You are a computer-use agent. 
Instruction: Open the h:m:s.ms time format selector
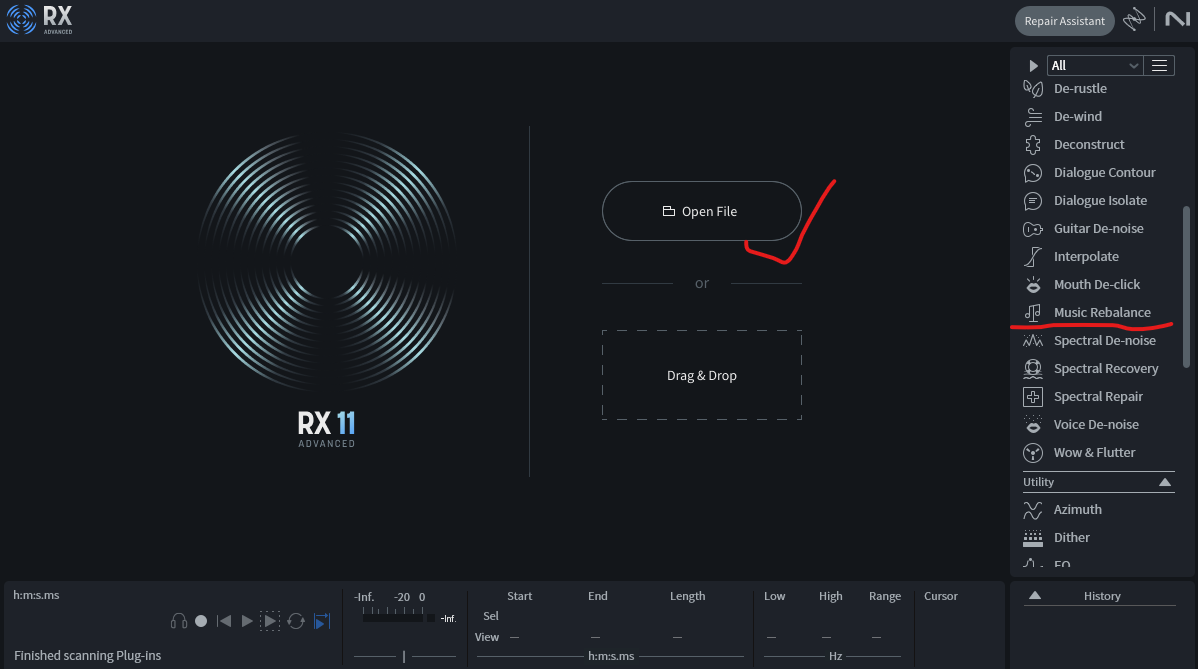pyautogui.click(x=36, y=595)
